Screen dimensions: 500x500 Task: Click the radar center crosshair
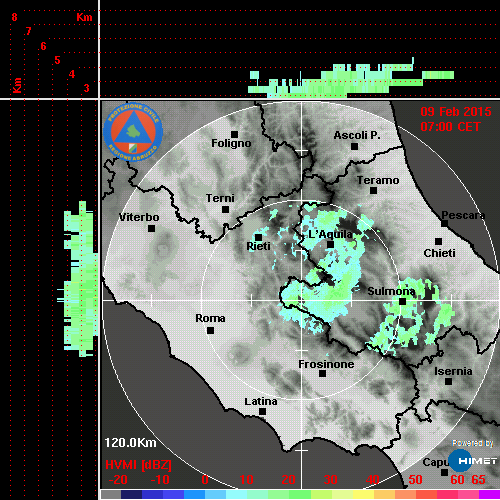(302, 300)
